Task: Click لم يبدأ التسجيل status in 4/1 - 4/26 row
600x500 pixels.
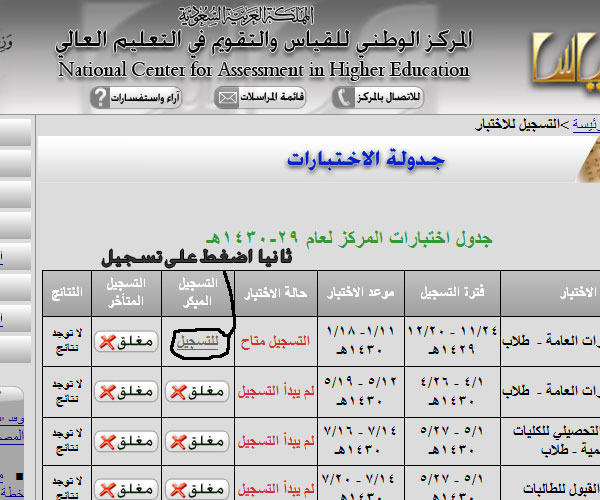Action: (276, 391)
